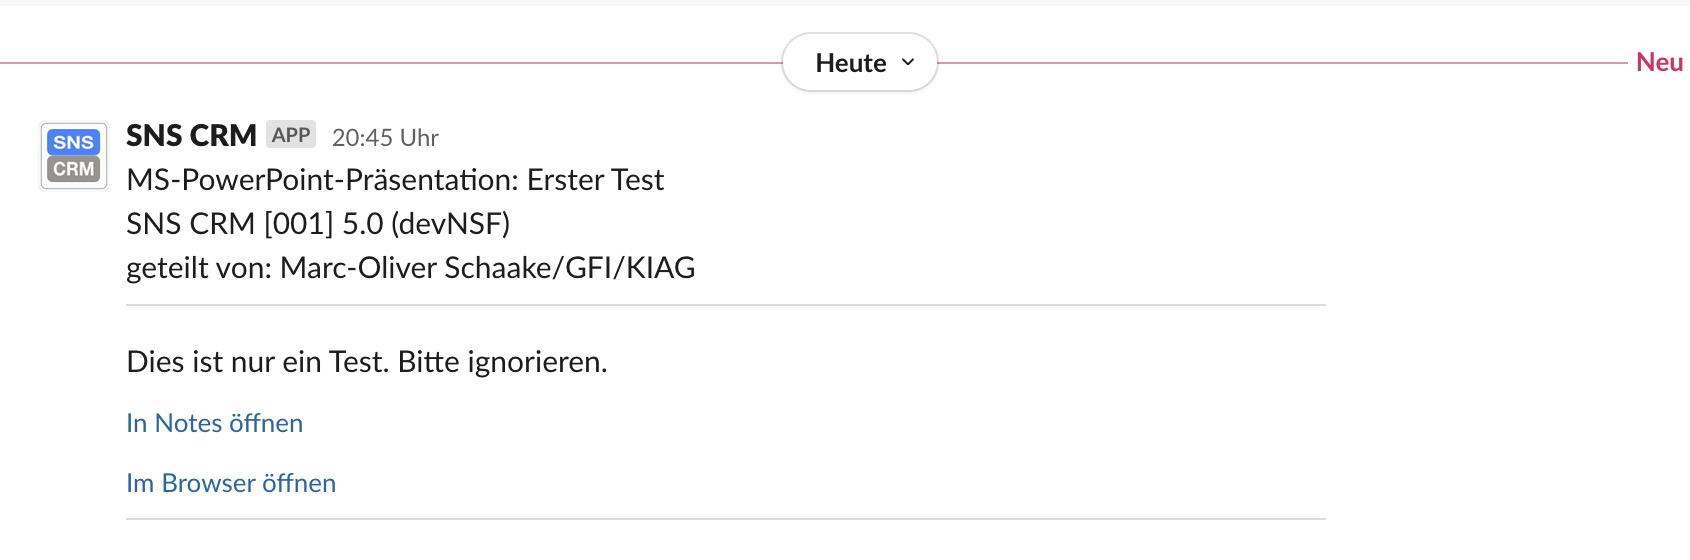This screenshot has height=560, width=1690.
Task: Follow the Im Browser öffnen link
Action: point(231,483)
